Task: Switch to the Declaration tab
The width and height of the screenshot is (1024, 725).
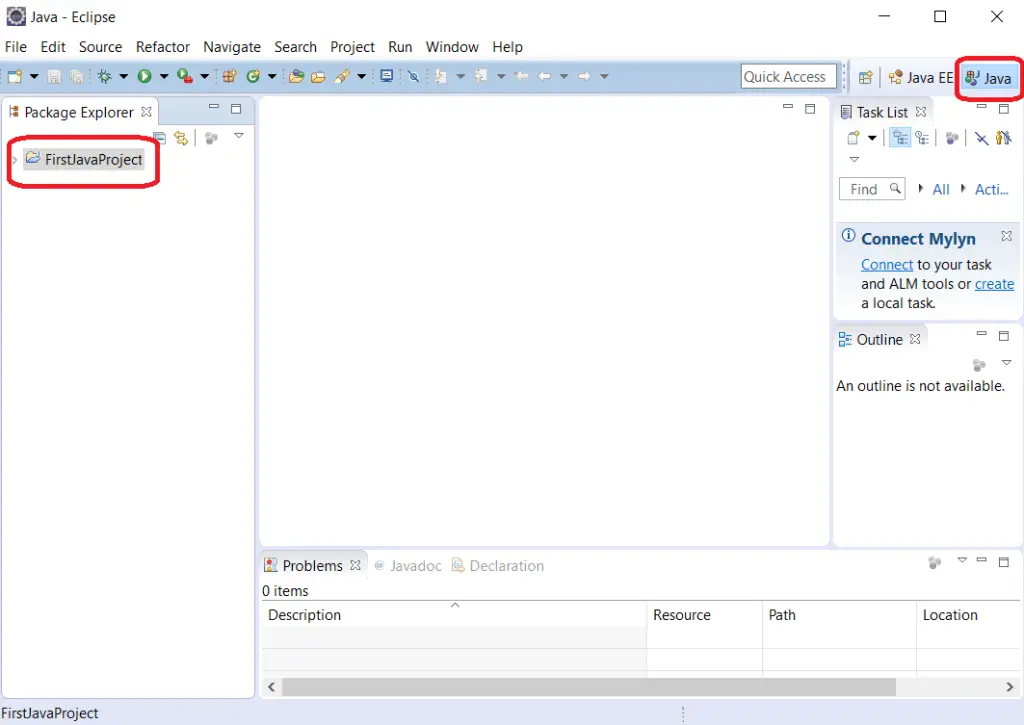Action: (498, 566)
